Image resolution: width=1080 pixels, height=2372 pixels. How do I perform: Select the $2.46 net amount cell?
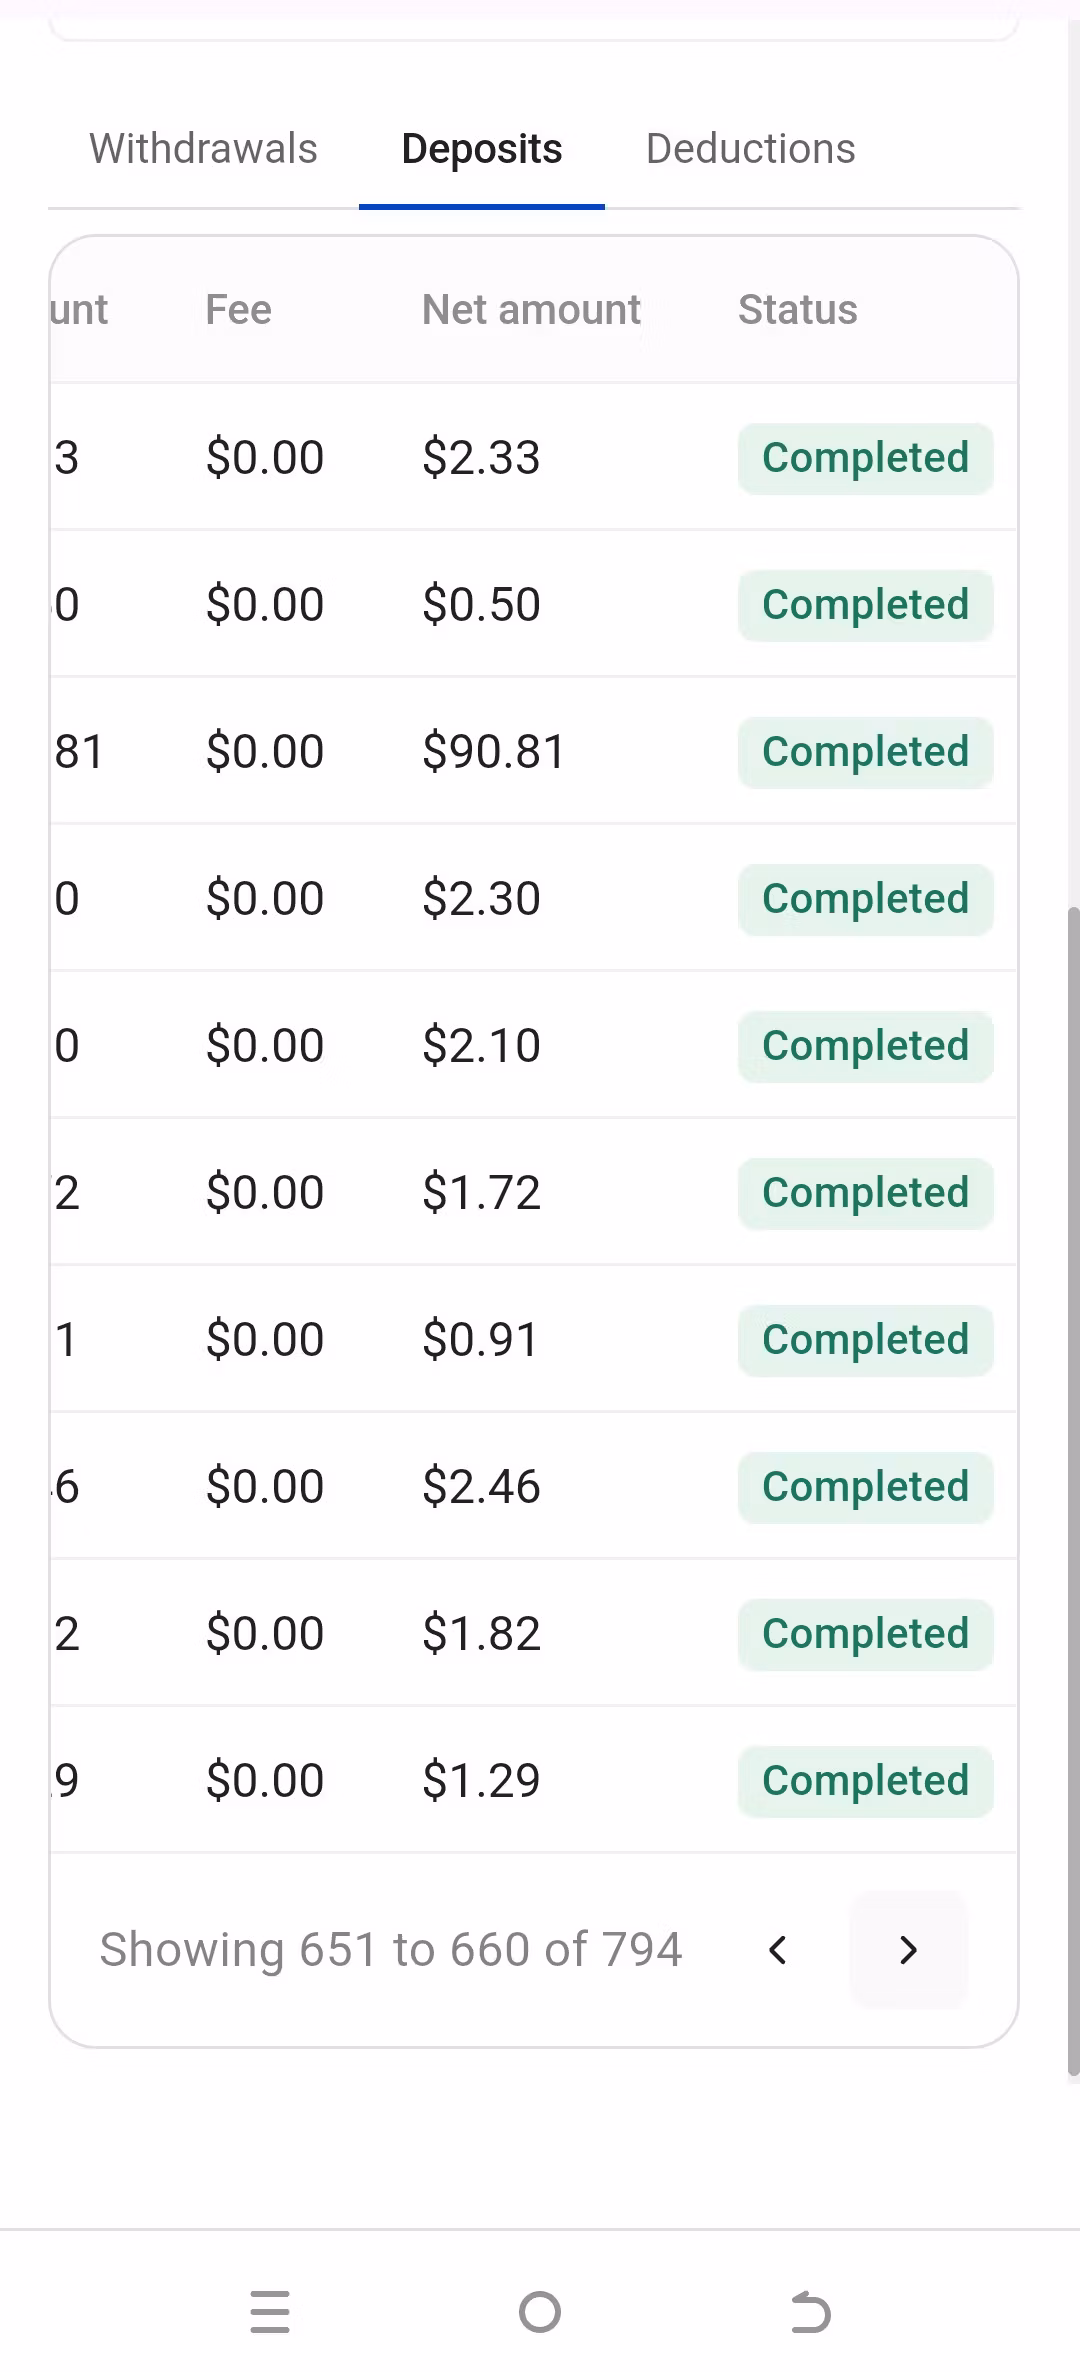click(481, 1487)
